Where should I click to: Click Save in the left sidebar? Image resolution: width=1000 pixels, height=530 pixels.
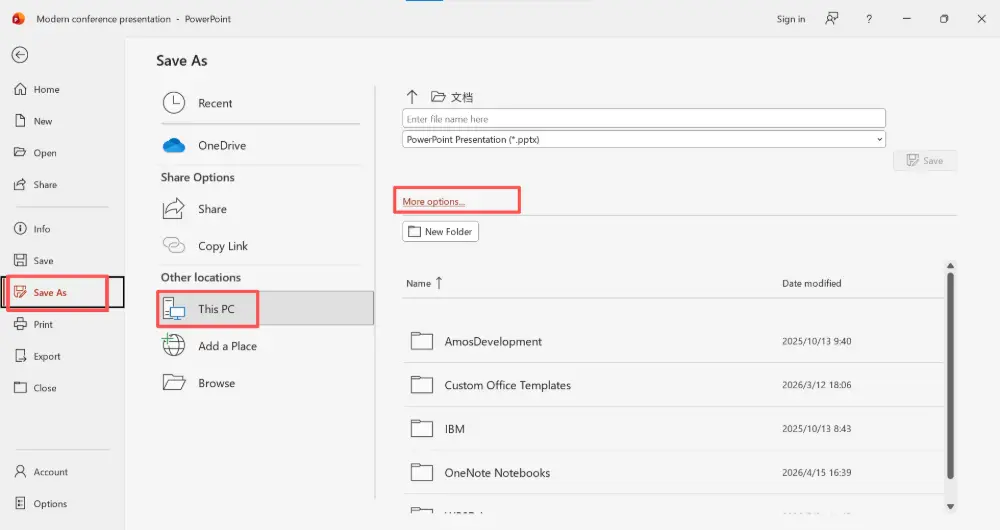[34, 260]
